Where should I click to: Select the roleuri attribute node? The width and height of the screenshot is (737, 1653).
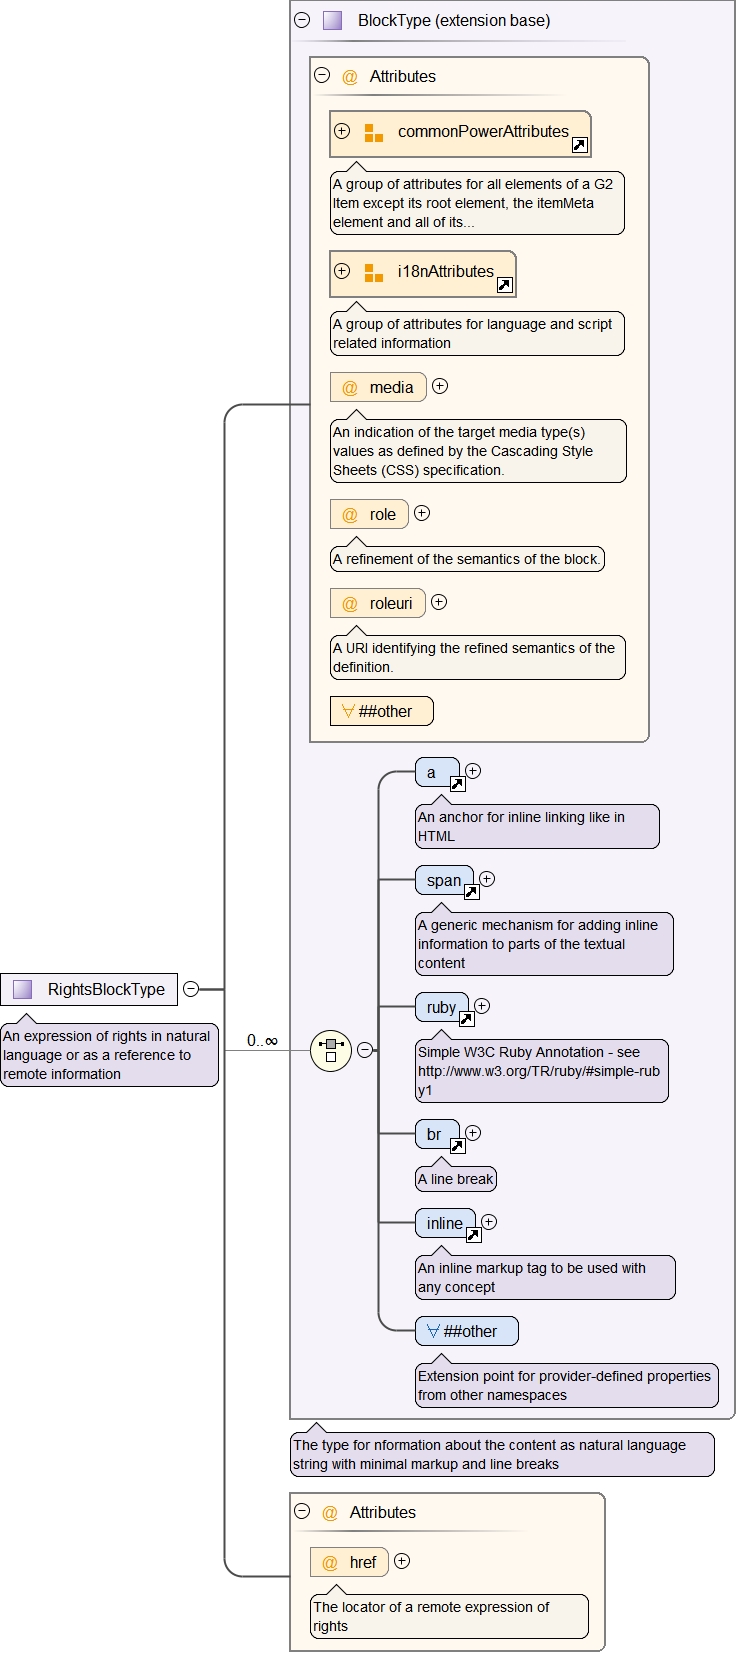coord(379,603)
